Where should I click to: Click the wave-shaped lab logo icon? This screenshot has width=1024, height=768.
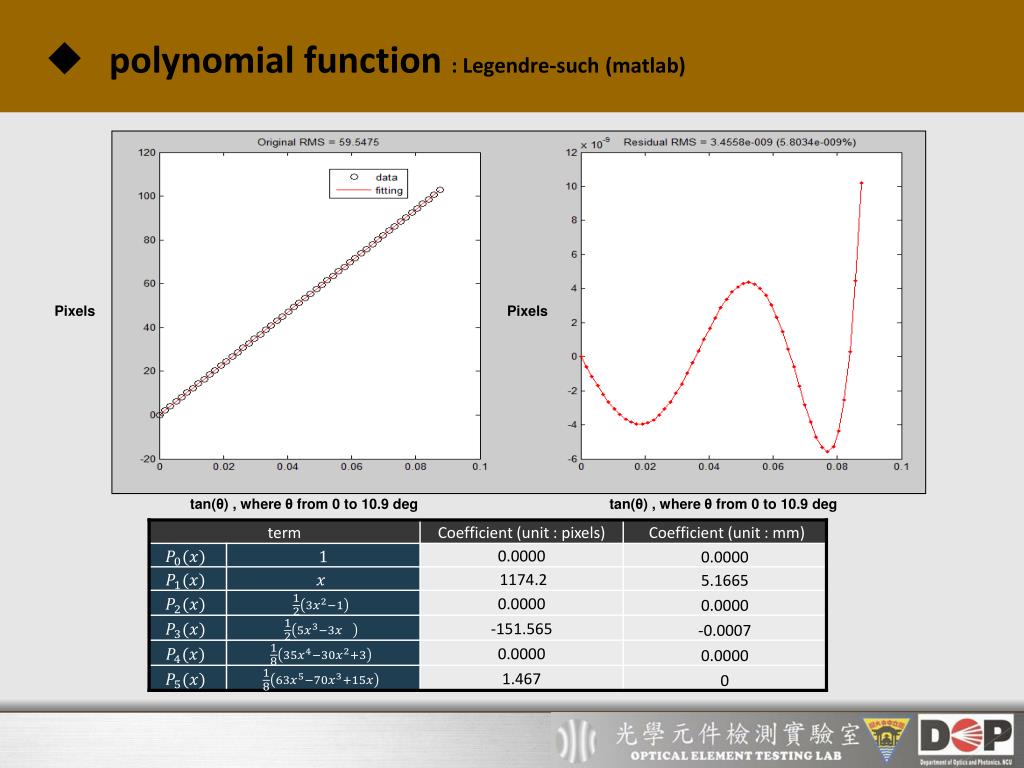pyautogui.click(x=576, y=740)
